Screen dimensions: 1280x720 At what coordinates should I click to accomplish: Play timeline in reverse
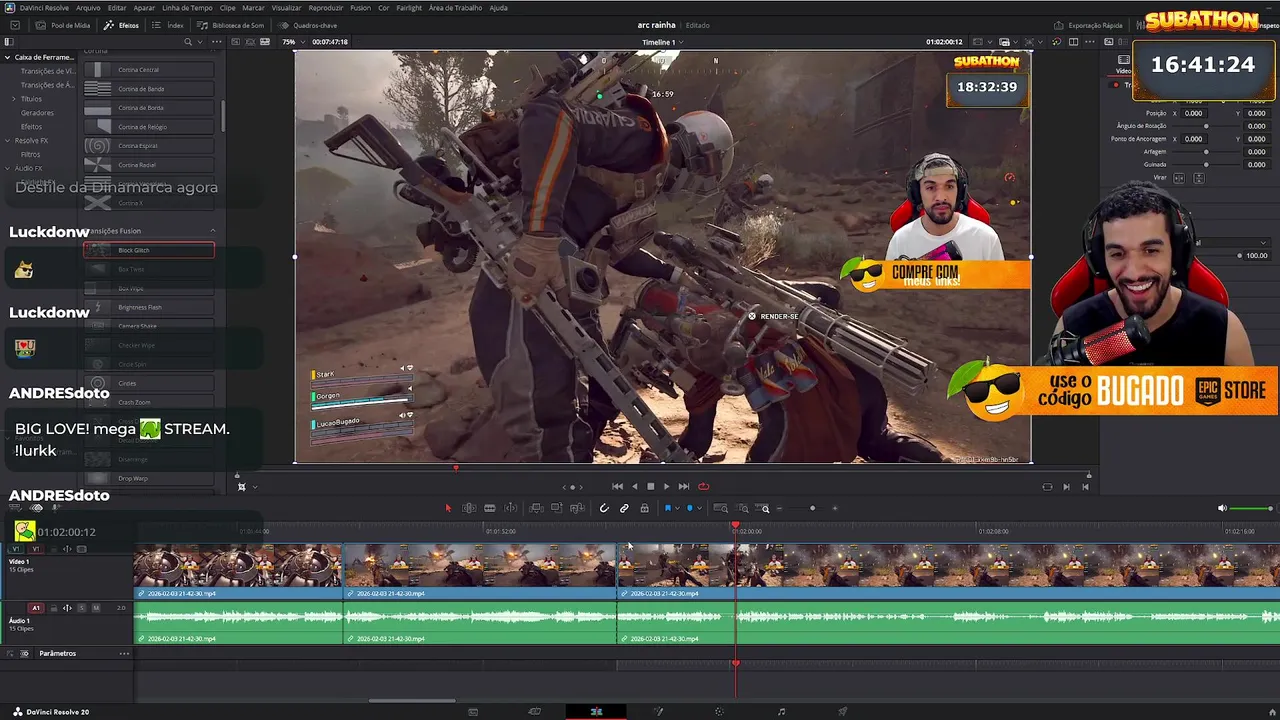point(634,487)
